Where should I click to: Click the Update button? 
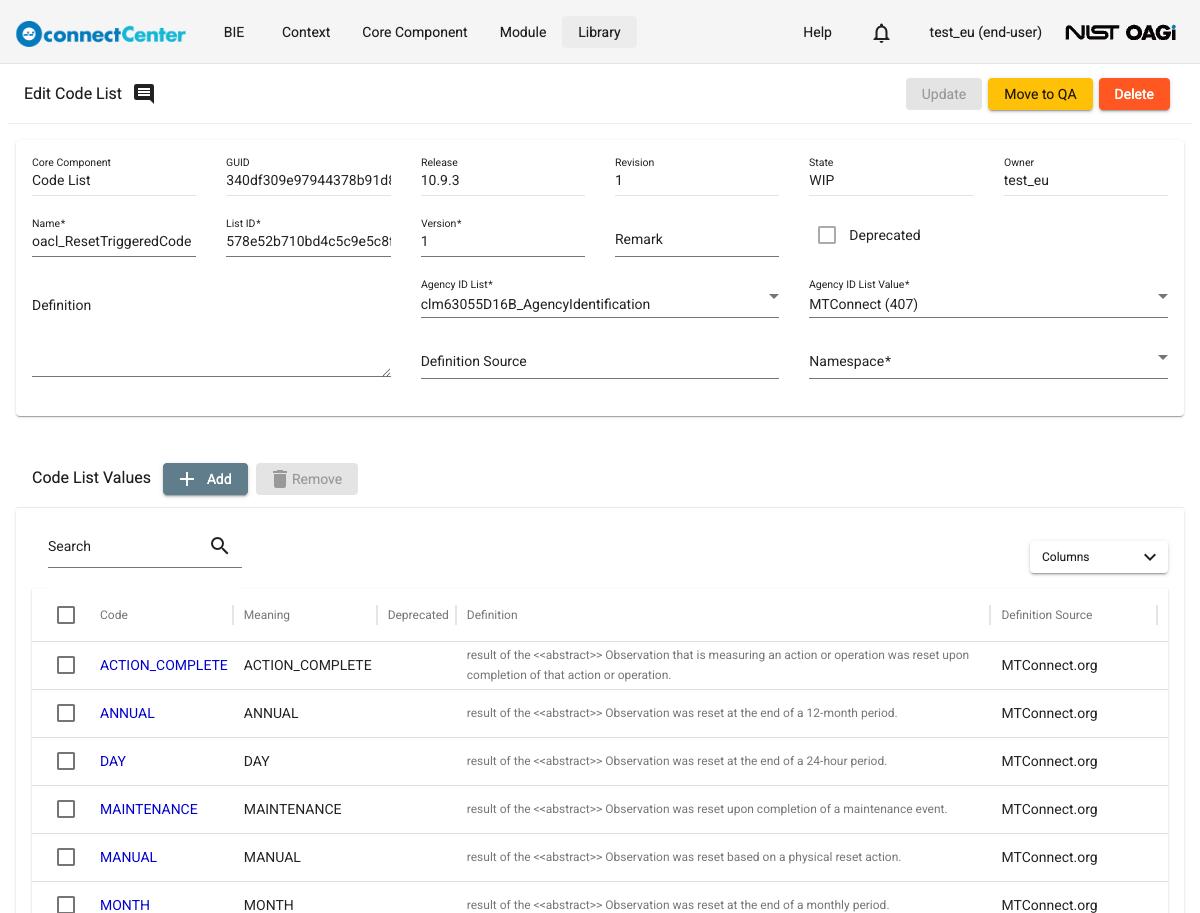point(944,94)
